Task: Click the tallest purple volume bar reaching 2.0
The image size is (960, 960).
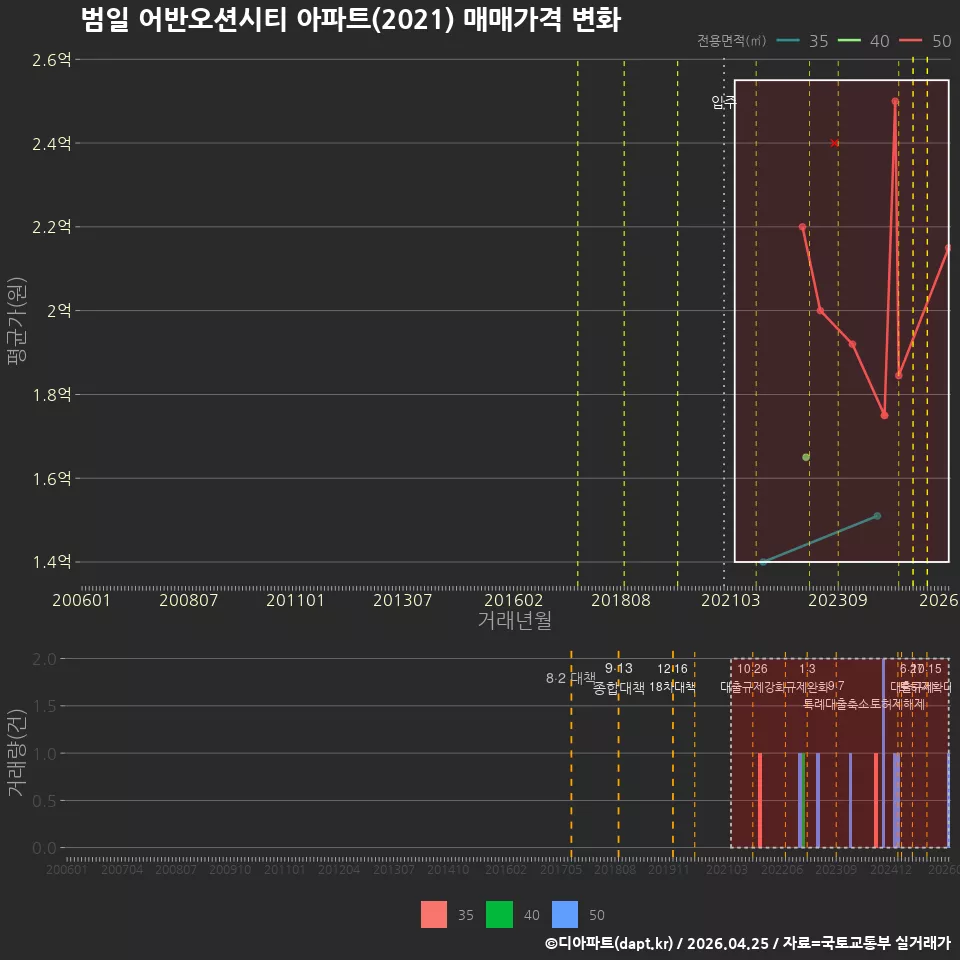Action: (883, 754)
